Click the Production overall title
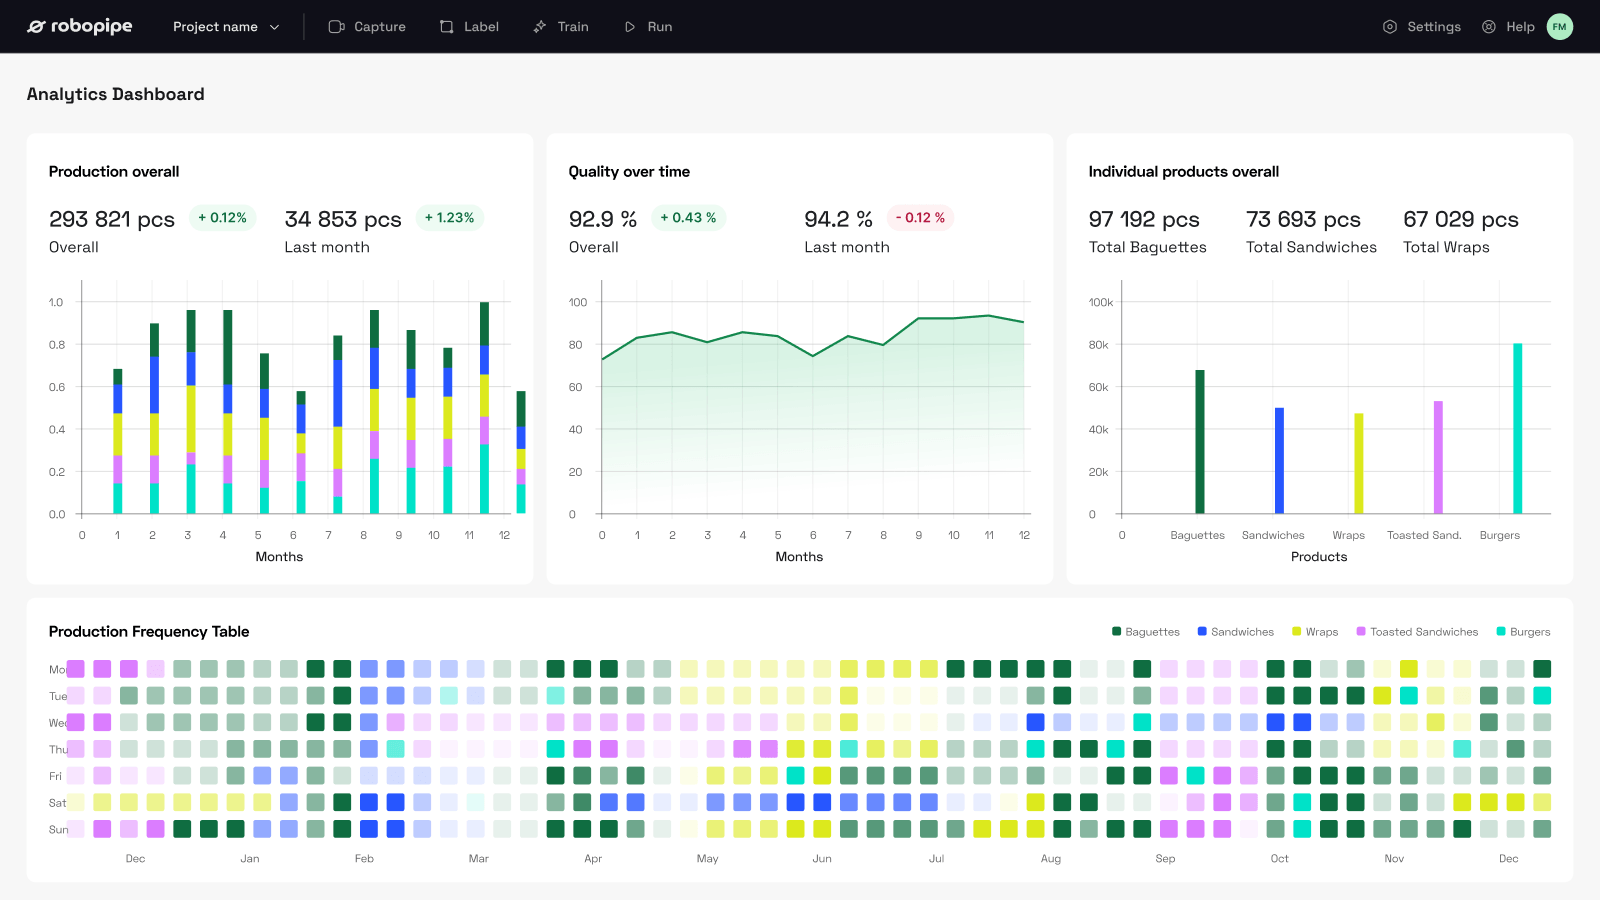 [x=114, y=172]
